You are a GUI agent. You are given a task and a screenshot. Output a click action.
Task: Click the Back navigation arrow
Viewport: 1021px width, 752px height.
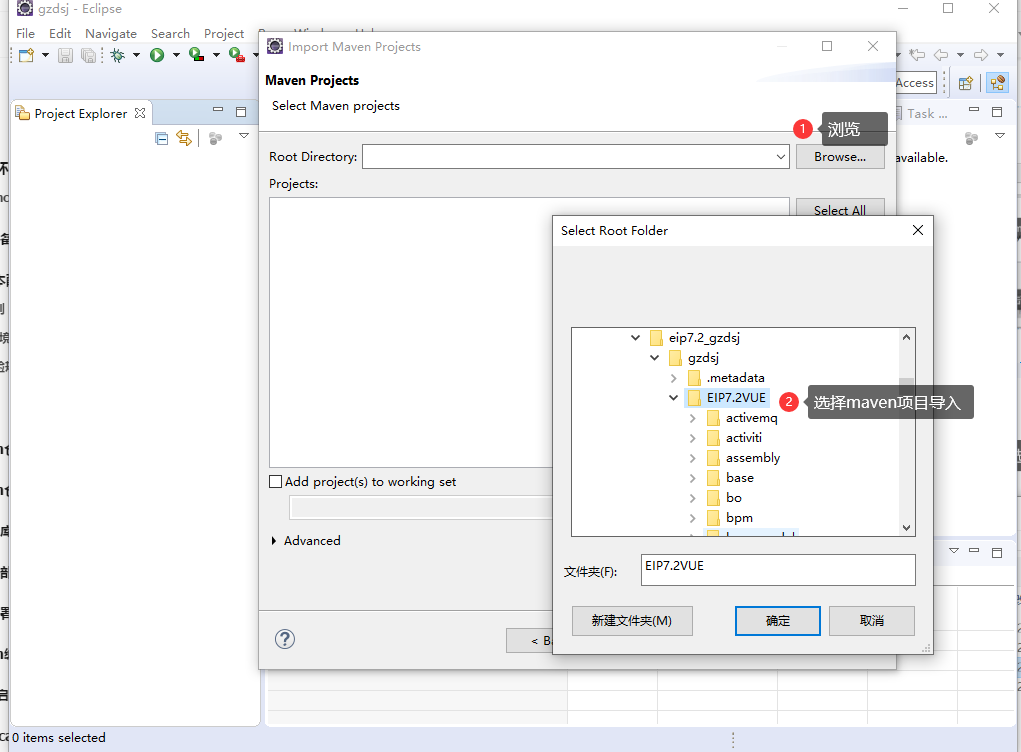tap(941, 55)
